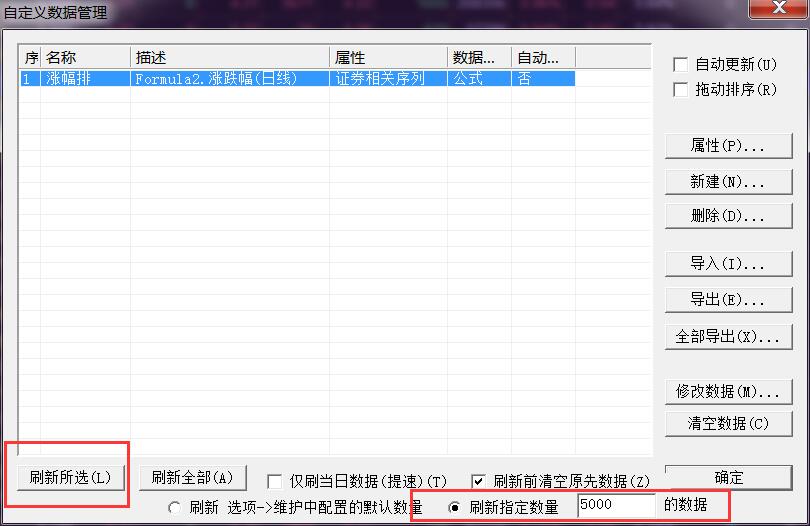Check the 自动更新(U) checkbox
Viewport: 810px width, 526px height.
680,65
